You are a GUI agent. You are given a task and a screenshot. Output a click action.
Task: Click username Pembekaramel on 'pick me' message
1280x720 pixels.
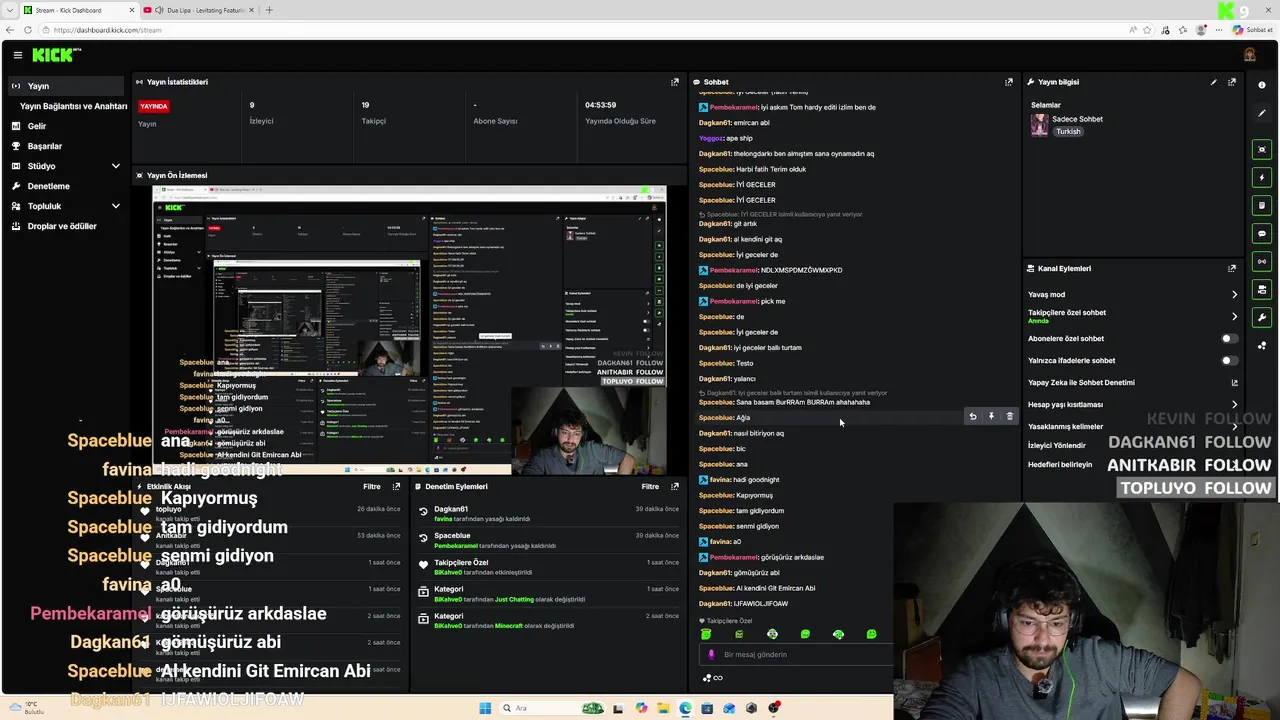tap(734, 301)
